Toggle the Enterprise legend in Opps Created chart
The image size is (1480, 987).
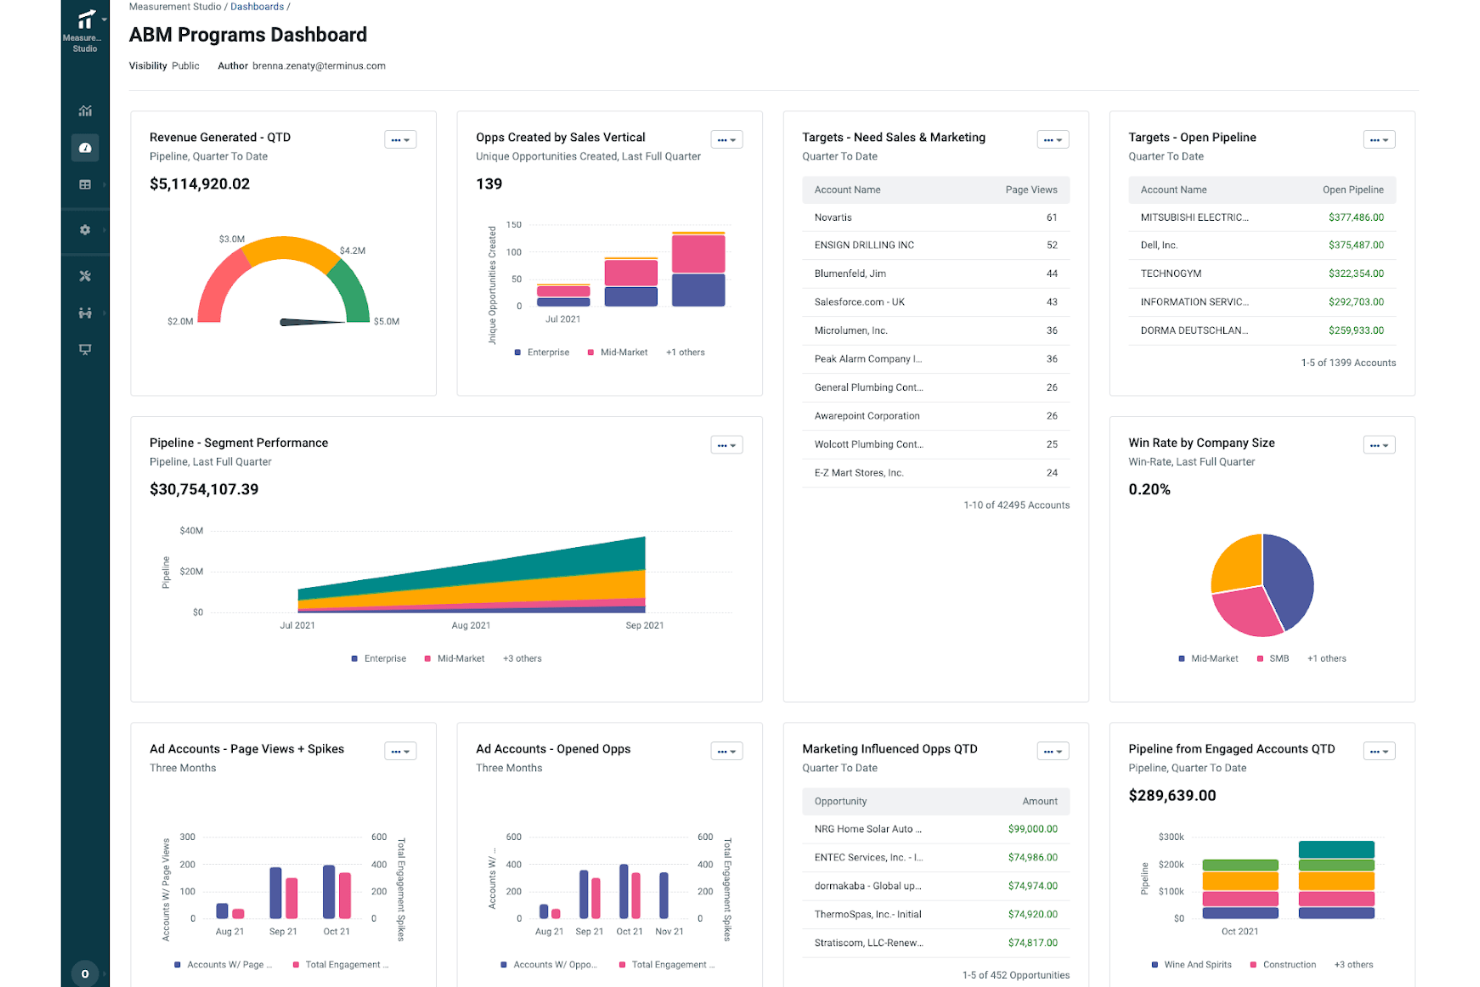(542, 352)
